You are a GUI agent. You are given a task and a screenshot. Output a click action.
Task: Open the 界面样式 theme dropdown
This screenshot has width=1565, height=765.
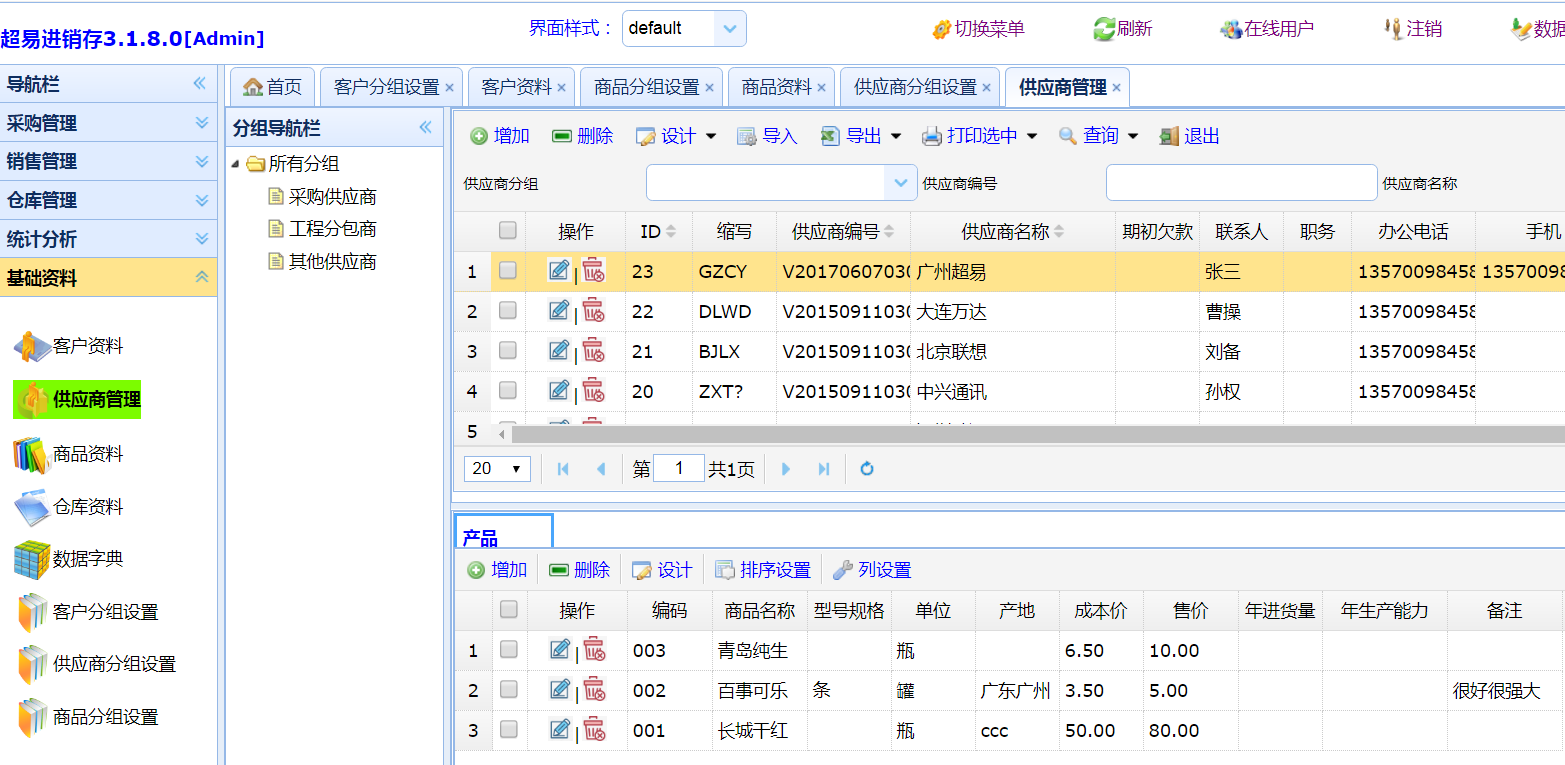[729, 29]
